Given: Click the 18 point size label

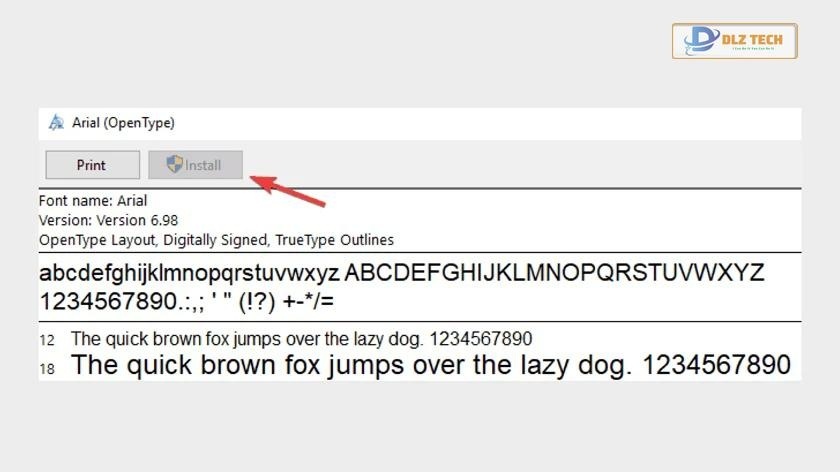Looking at the screenshot, I should tap(47, 369).
